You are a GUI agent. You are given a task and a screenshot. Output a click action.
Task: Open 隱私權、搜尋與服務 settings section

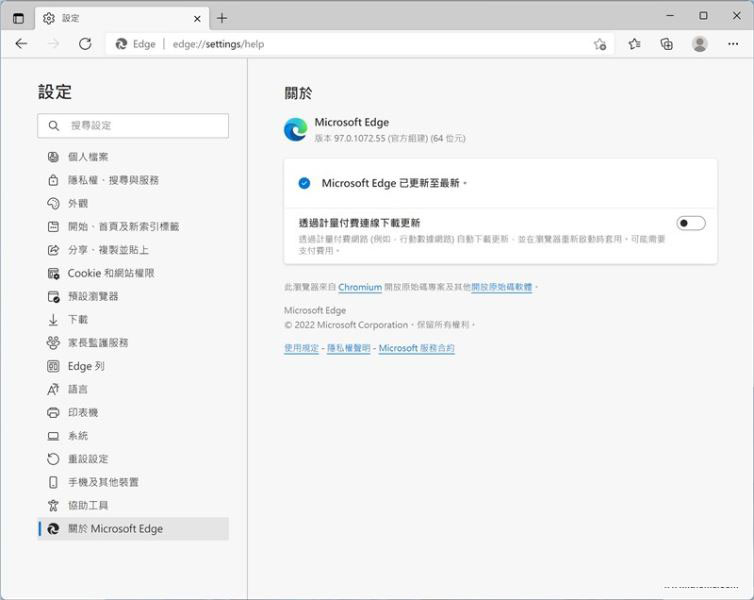click(112, 180)
